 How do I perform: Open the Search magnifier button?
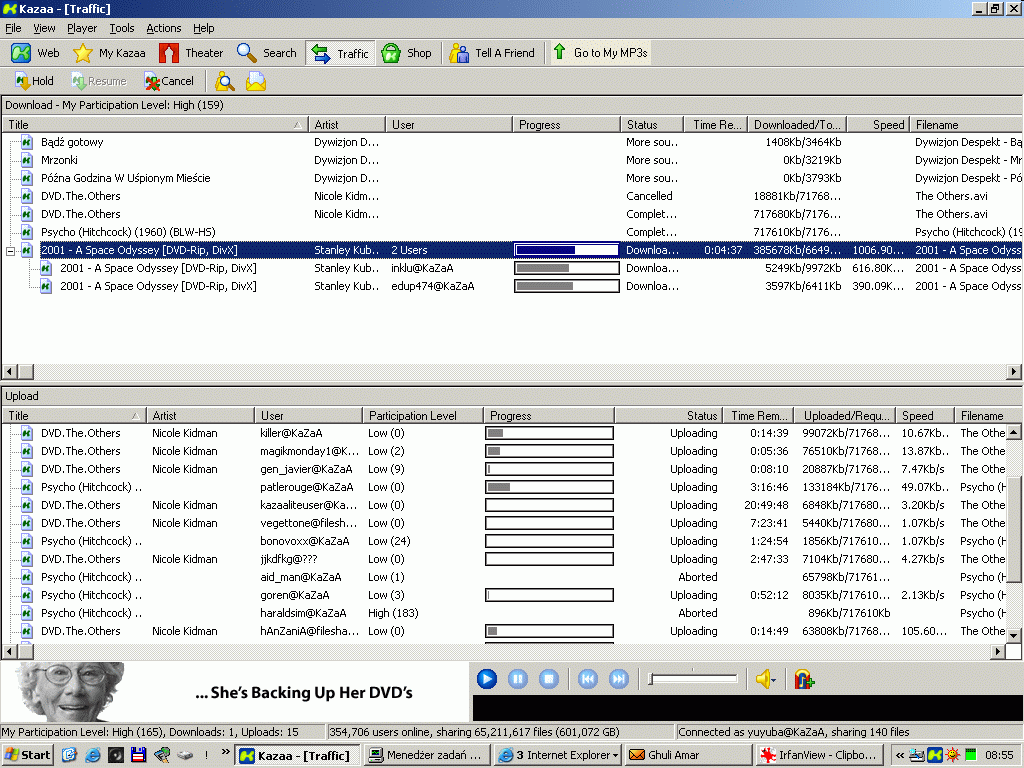tap(266, 53)
